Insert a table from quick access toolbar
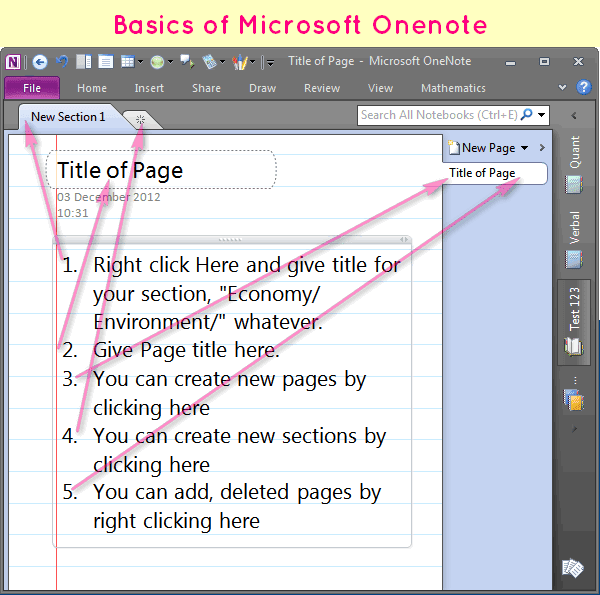This screenshot has width=600, height=595. click(127, 62)
